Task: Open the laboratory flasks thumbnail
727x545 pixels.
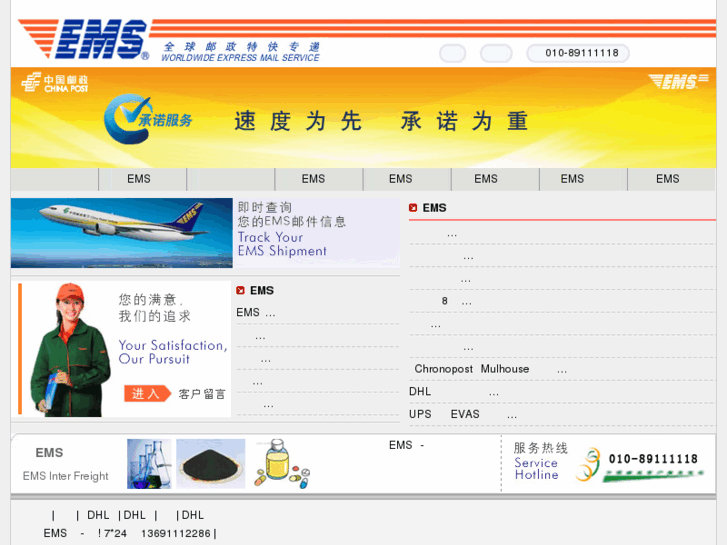Action: coord(149,464)
